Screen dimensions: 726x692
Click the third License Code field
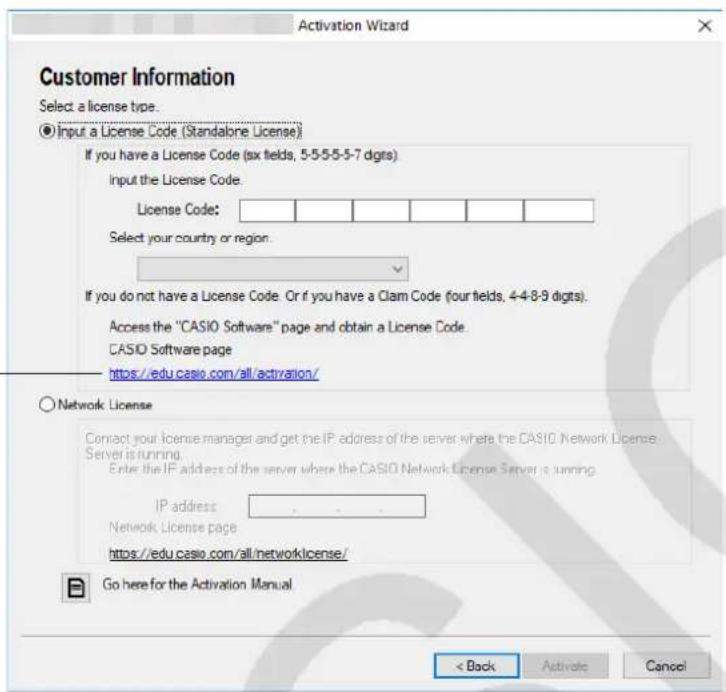[x=381, y=211]
